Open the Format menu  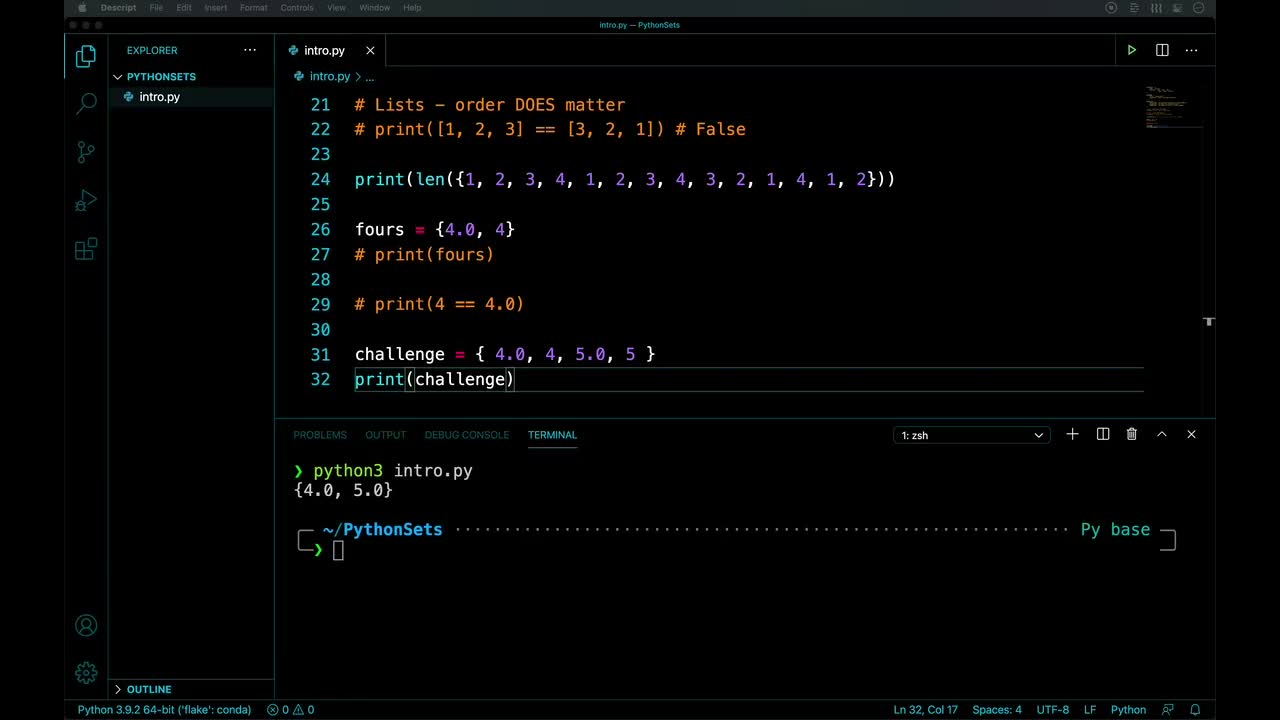(253, 8)
